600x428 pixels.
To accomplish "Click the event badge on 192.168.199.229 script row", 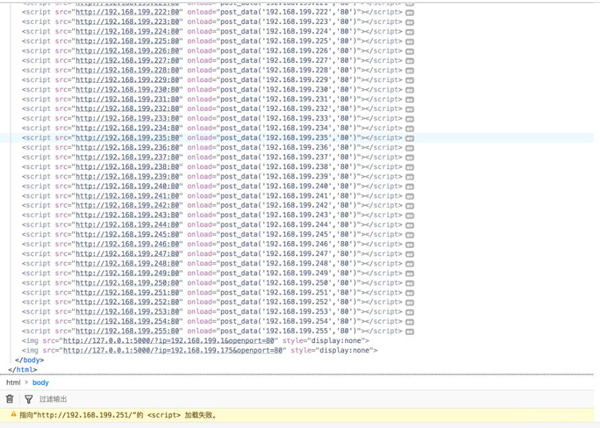I will coord(409,80).
